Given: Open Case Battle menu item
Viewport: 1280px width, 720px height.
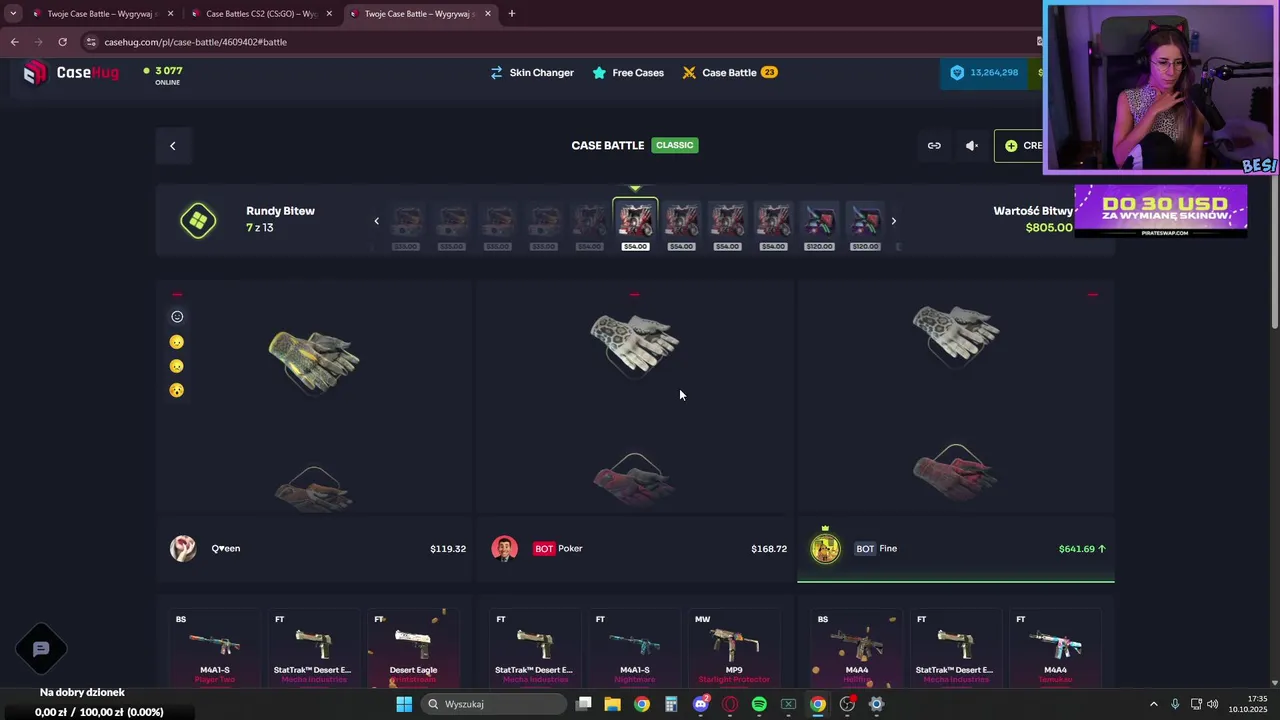Looking at the screenshot, I should 729,73.
